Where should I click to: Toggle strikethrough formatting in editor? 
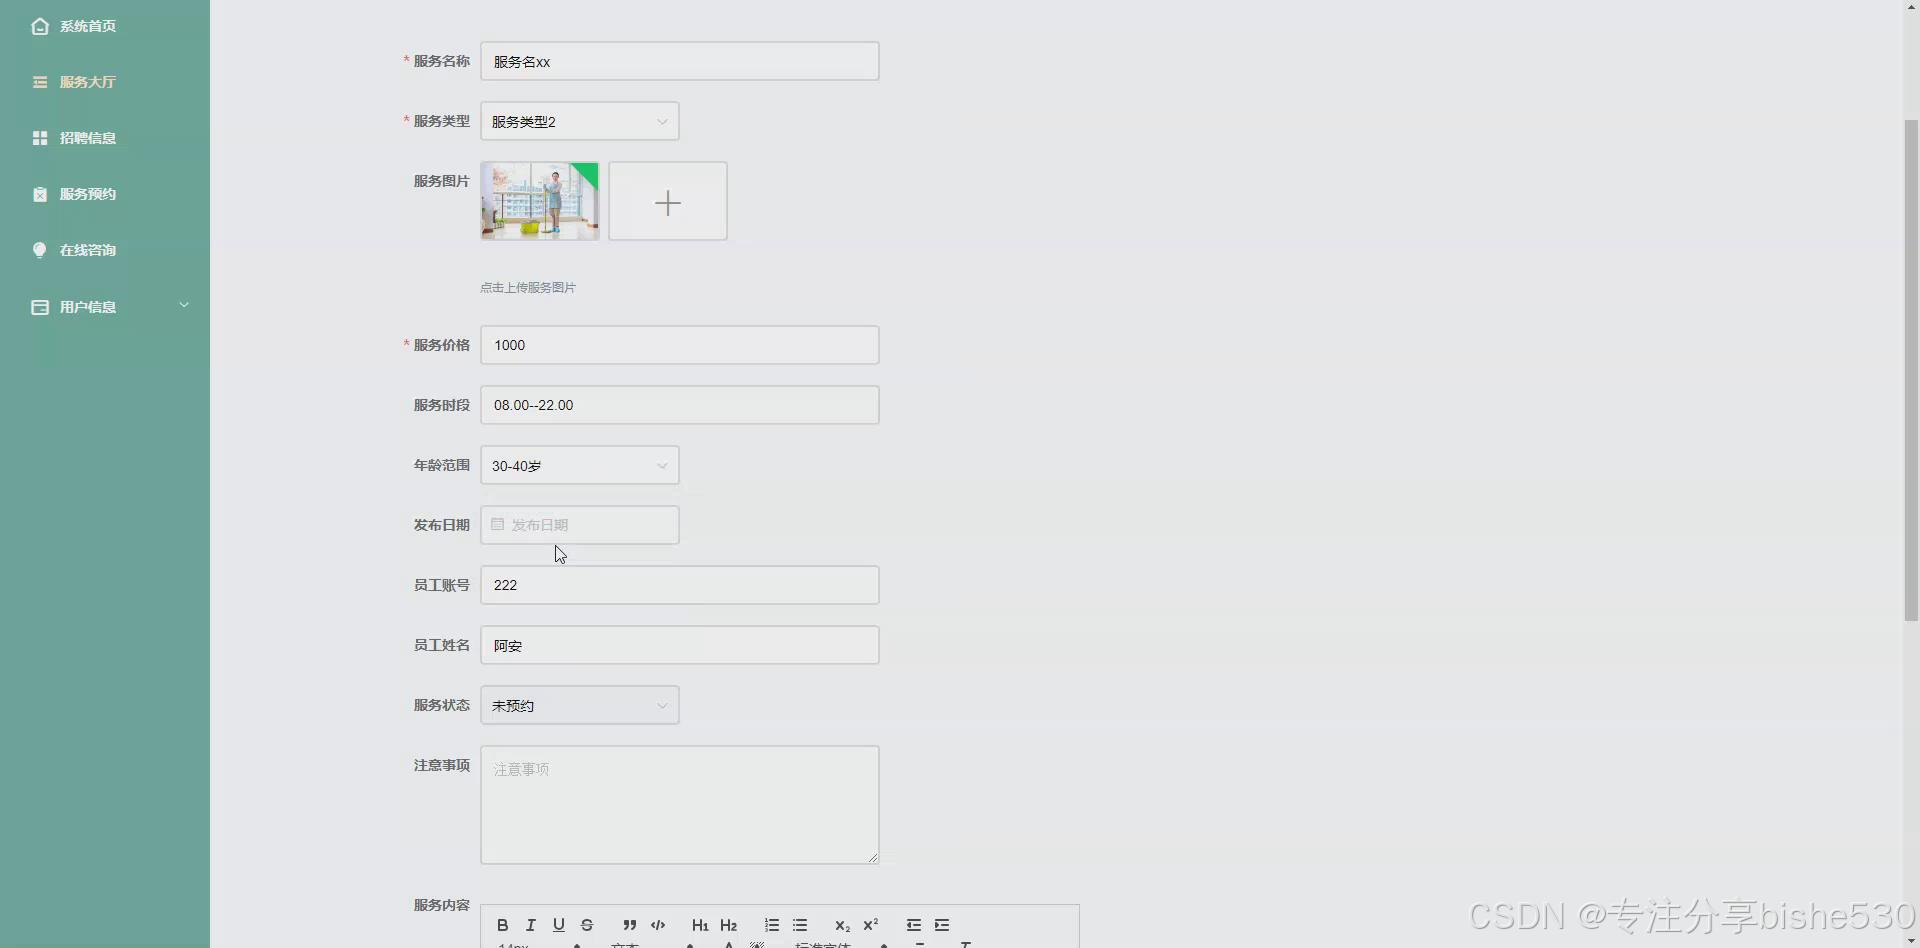[587, 925]
